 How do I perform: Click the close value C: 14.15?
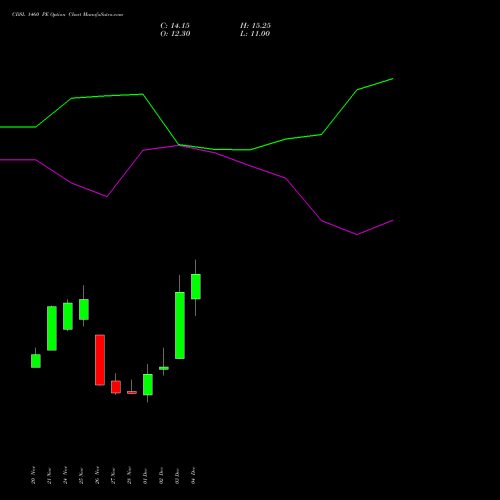pos(175,26)
